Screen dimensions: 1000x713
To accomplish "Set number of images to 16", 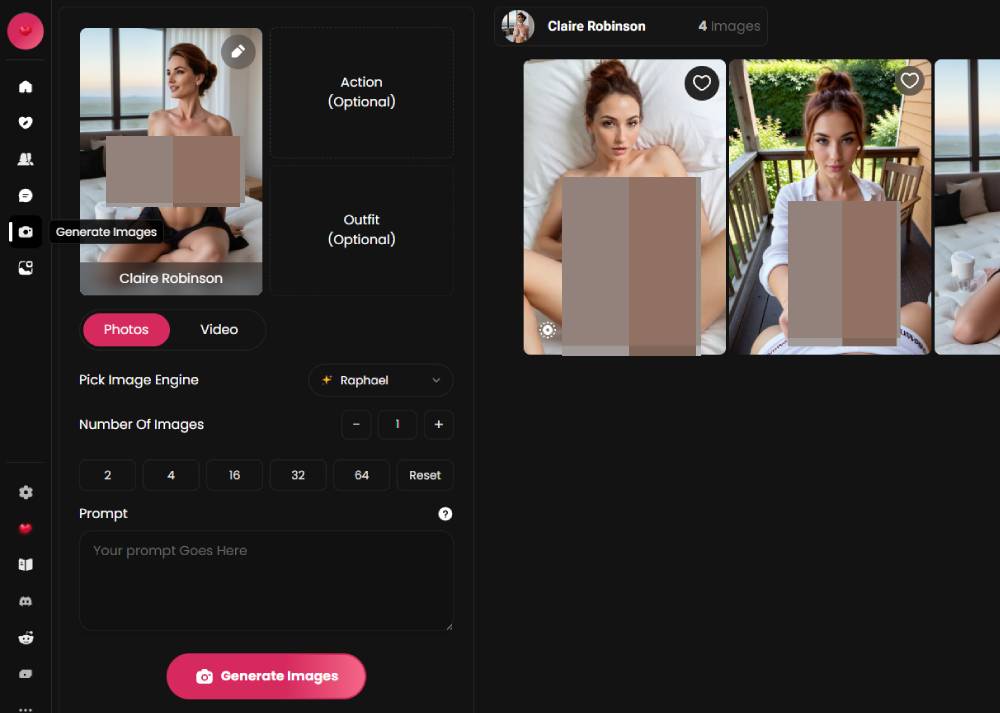I will pyautogui.click(x=234, y=475).
